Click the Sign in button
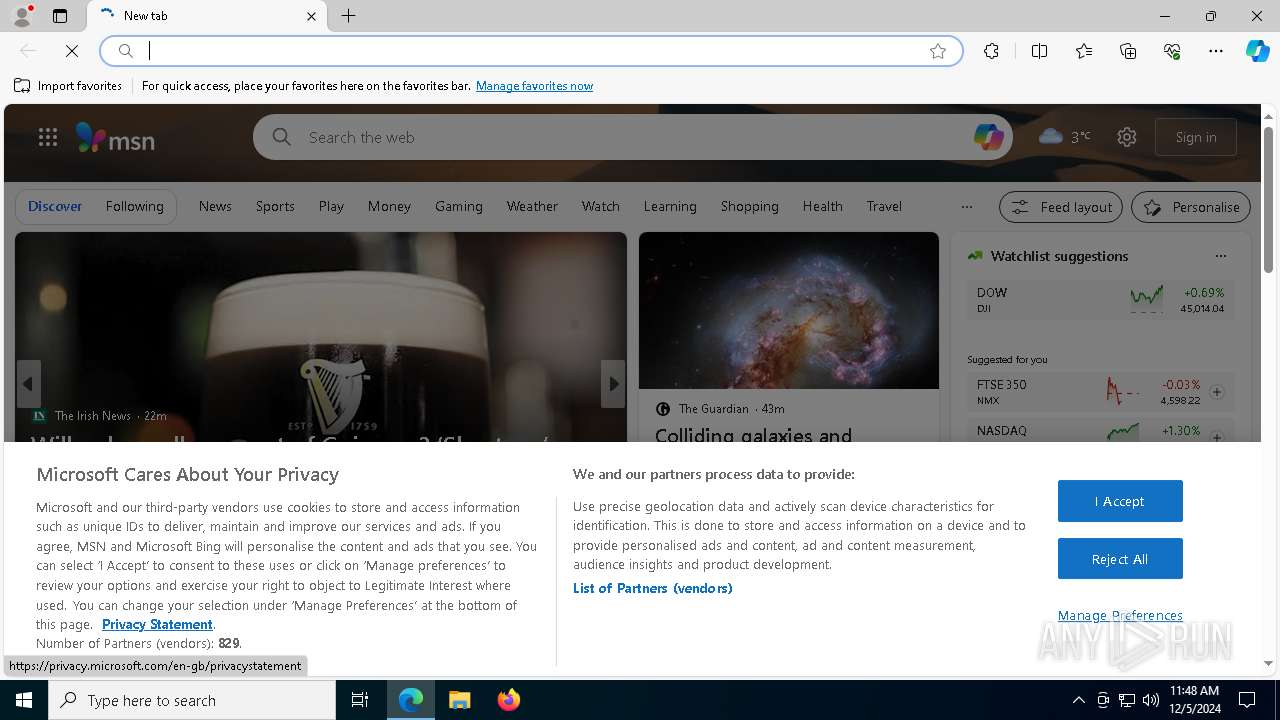Image resolution: width=1280 pixels, height=720 pixels. click(1196, 137)
